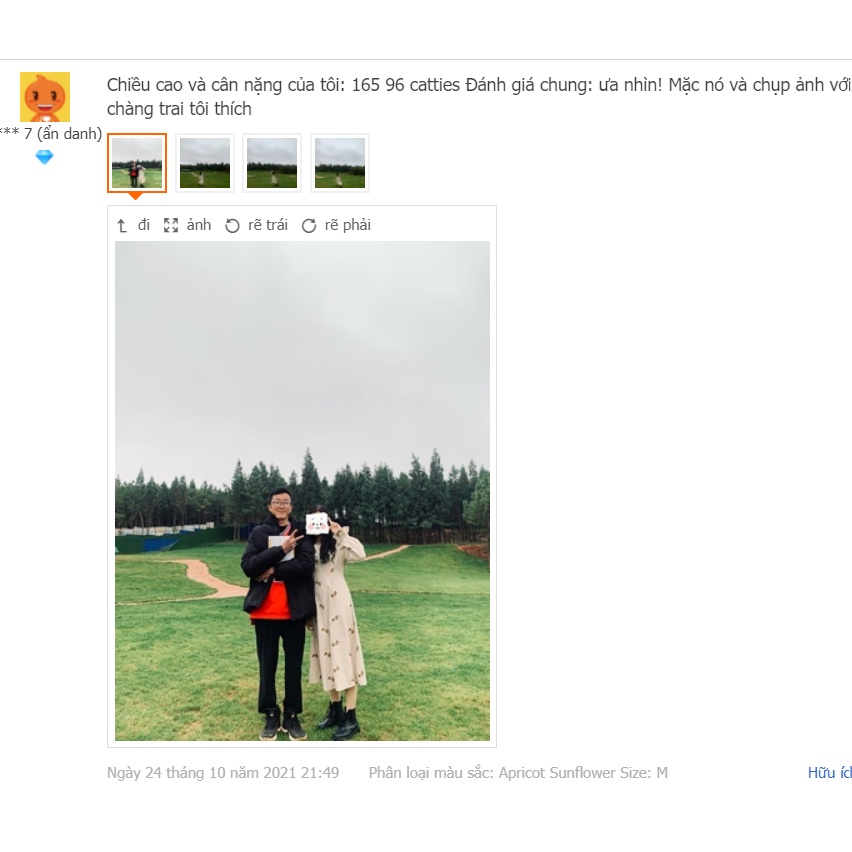This screenshot has height=852, width=852.
Task: Click the orange mascot avatar picture
Action: 45,97
